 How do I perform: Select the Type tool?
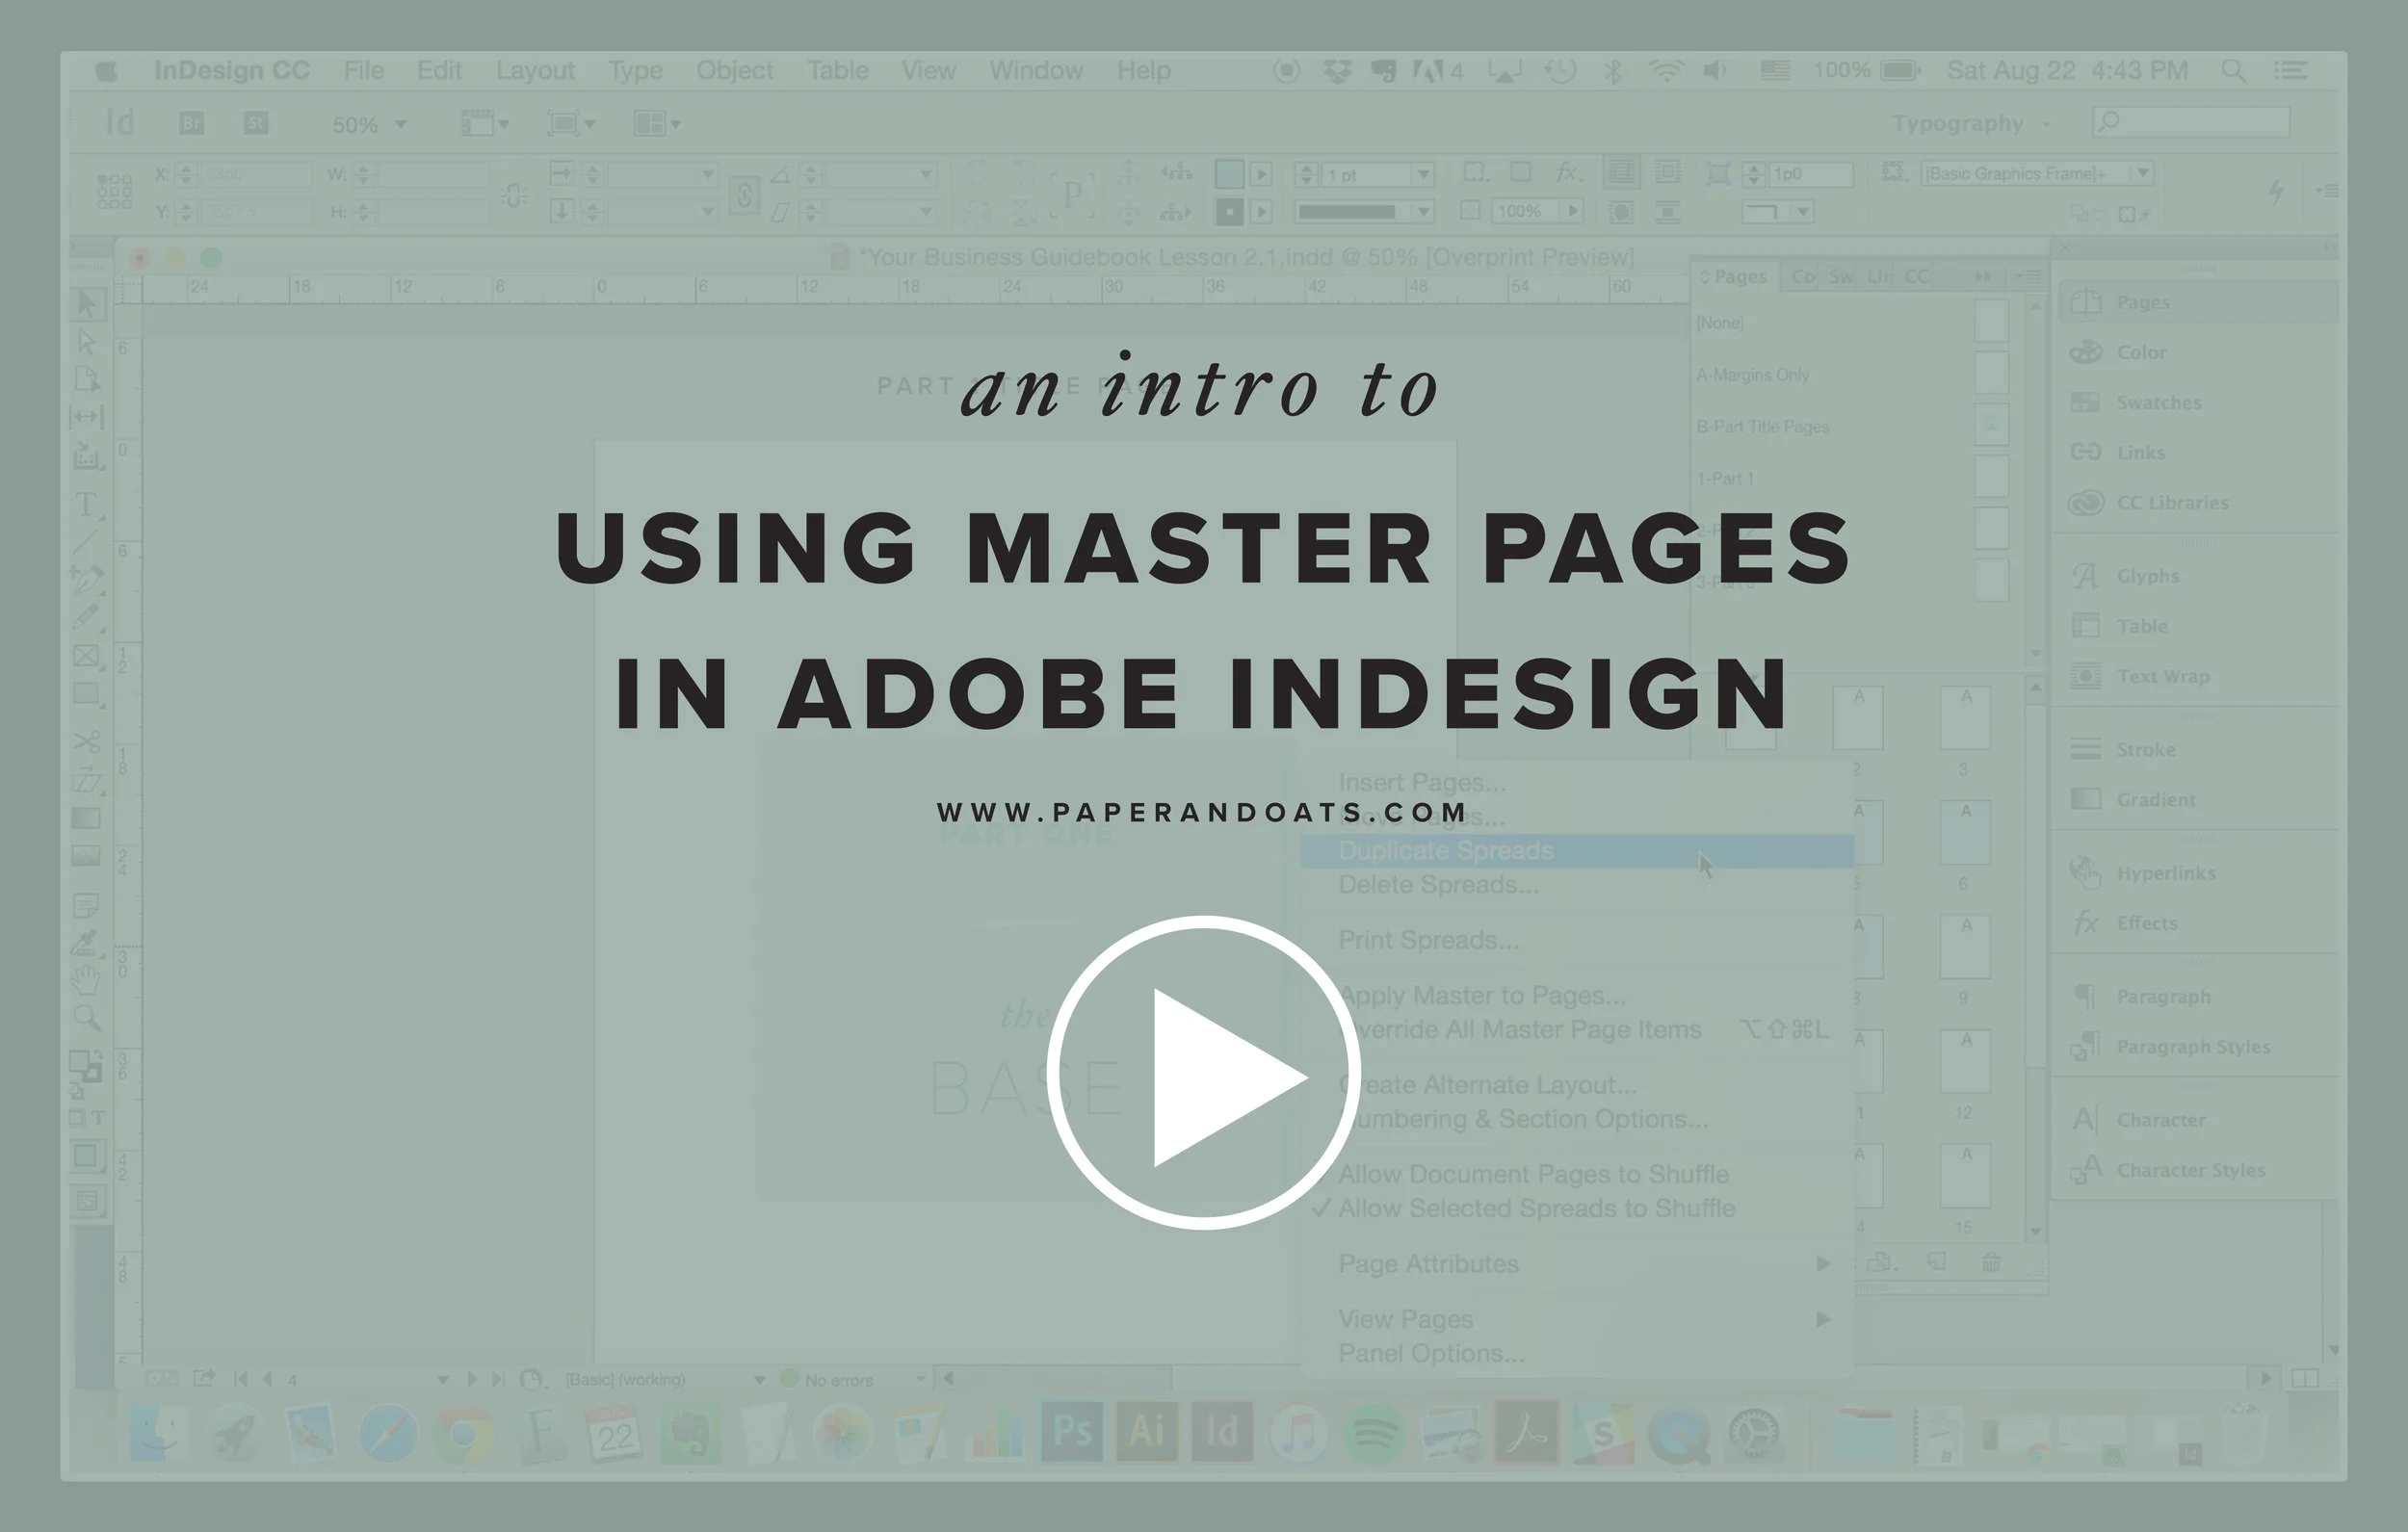pyautogui.click(x=87, y=504)
